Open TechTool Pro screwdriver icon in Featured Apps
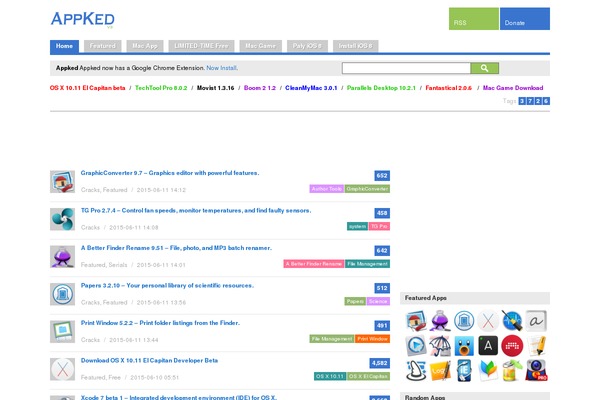 pos(512,321)
